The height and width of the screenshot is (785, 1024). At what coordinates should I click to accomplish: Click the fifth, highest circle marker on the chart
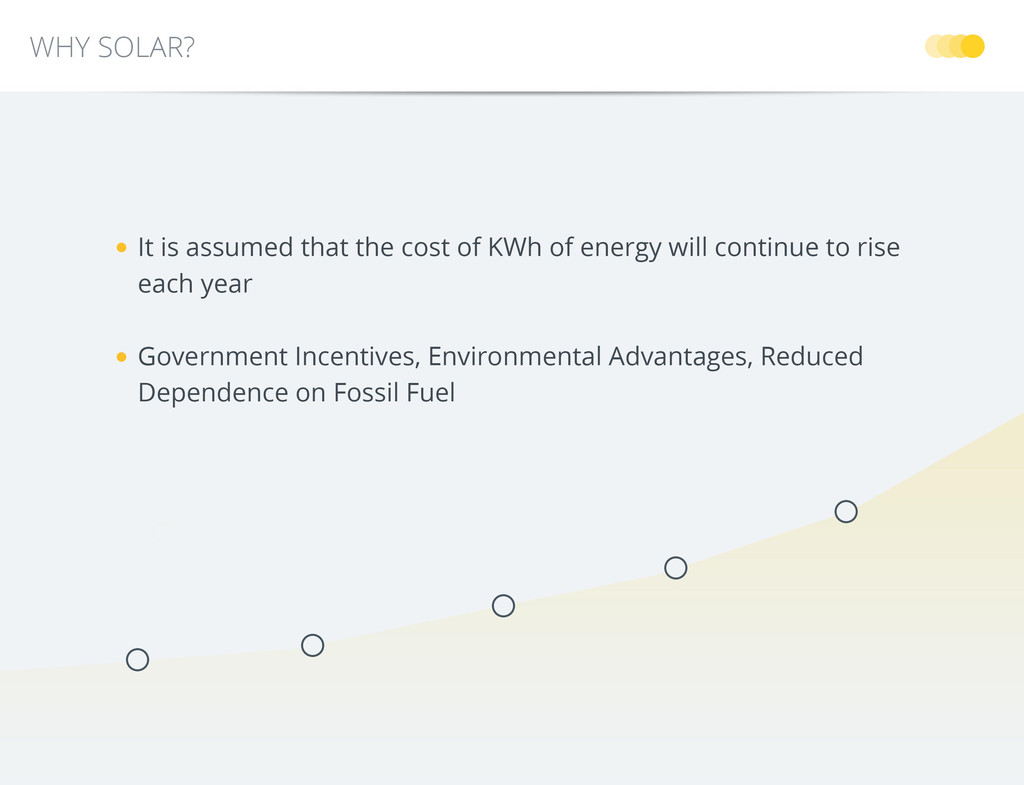coord(846,512)
